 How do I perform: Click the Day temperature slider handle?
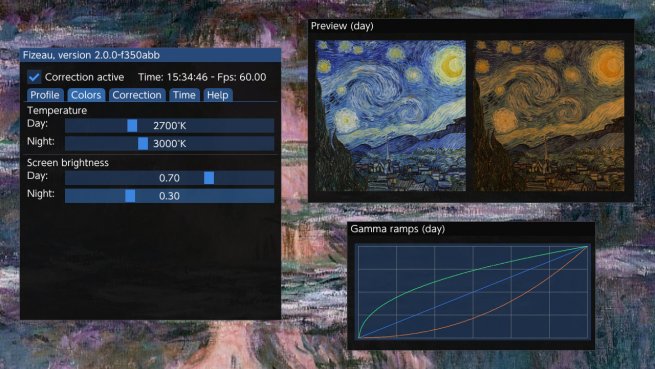pyautogui.click(x=132, y=126)
